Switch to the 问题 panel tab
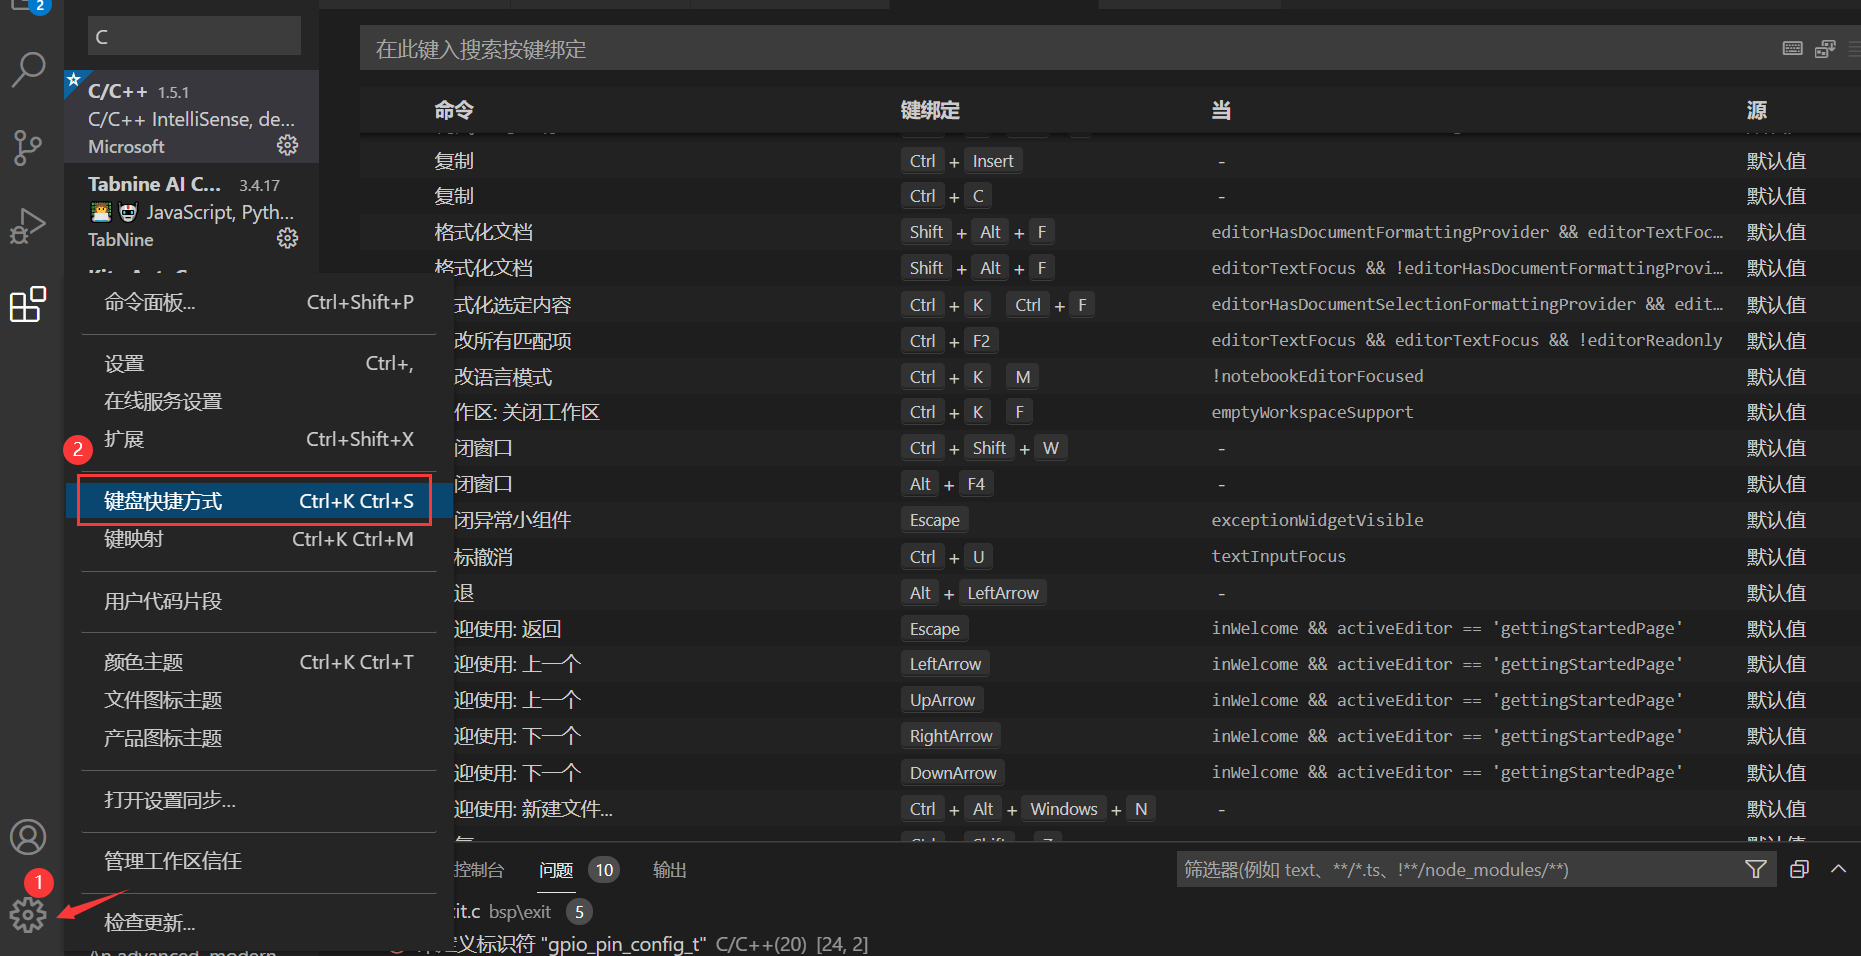 pos(556,870)
